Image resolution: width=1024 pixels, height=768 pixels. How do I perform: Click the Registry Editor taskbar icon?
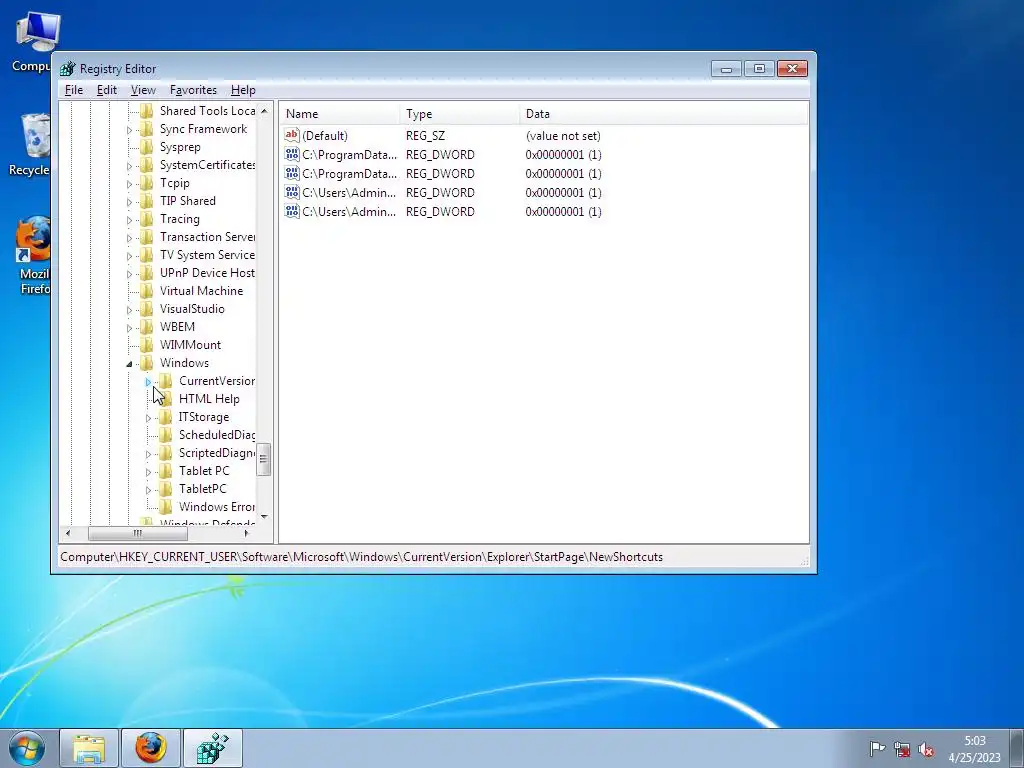click(213, 748)
